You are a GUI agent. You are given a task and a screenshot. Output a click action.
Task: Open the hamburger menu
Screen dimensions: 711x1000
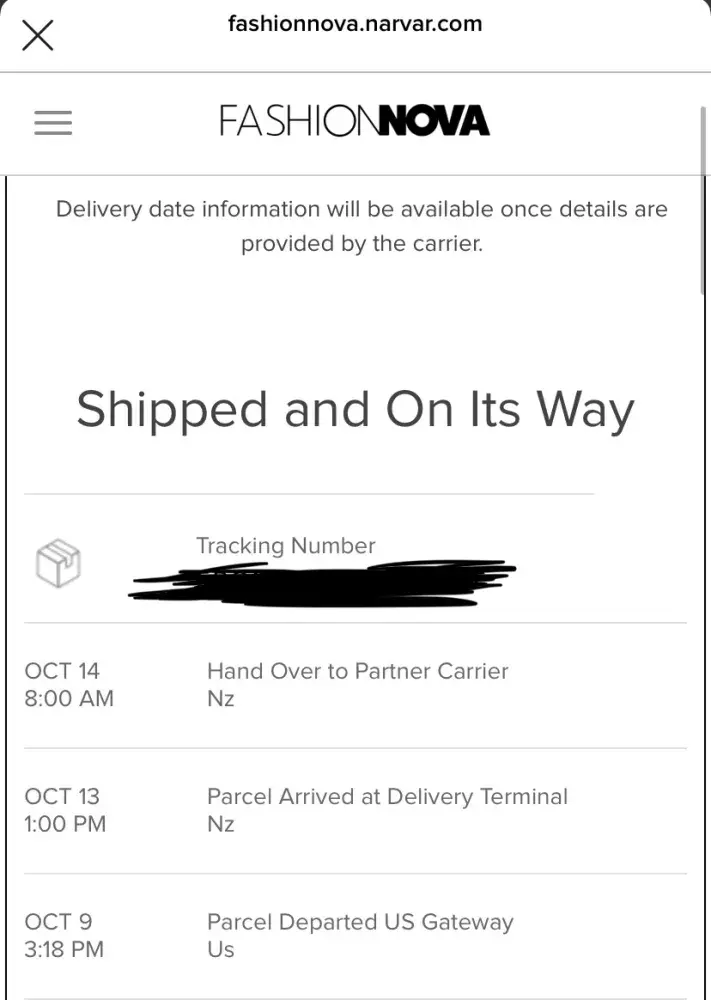tap(53, 123)
